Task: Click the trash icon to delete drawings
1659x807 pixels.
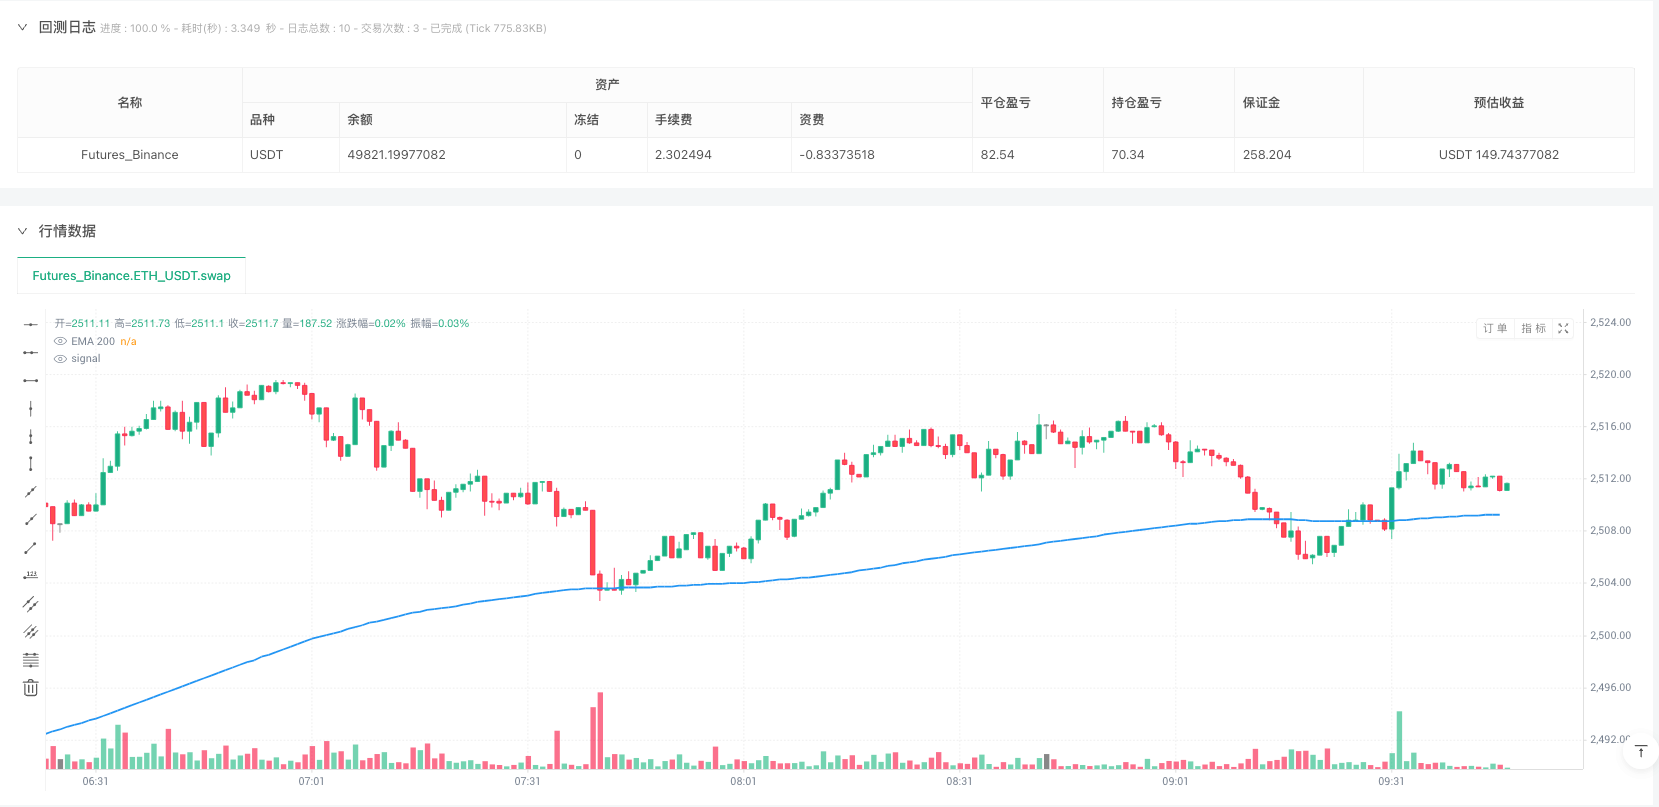Action: 31,688
